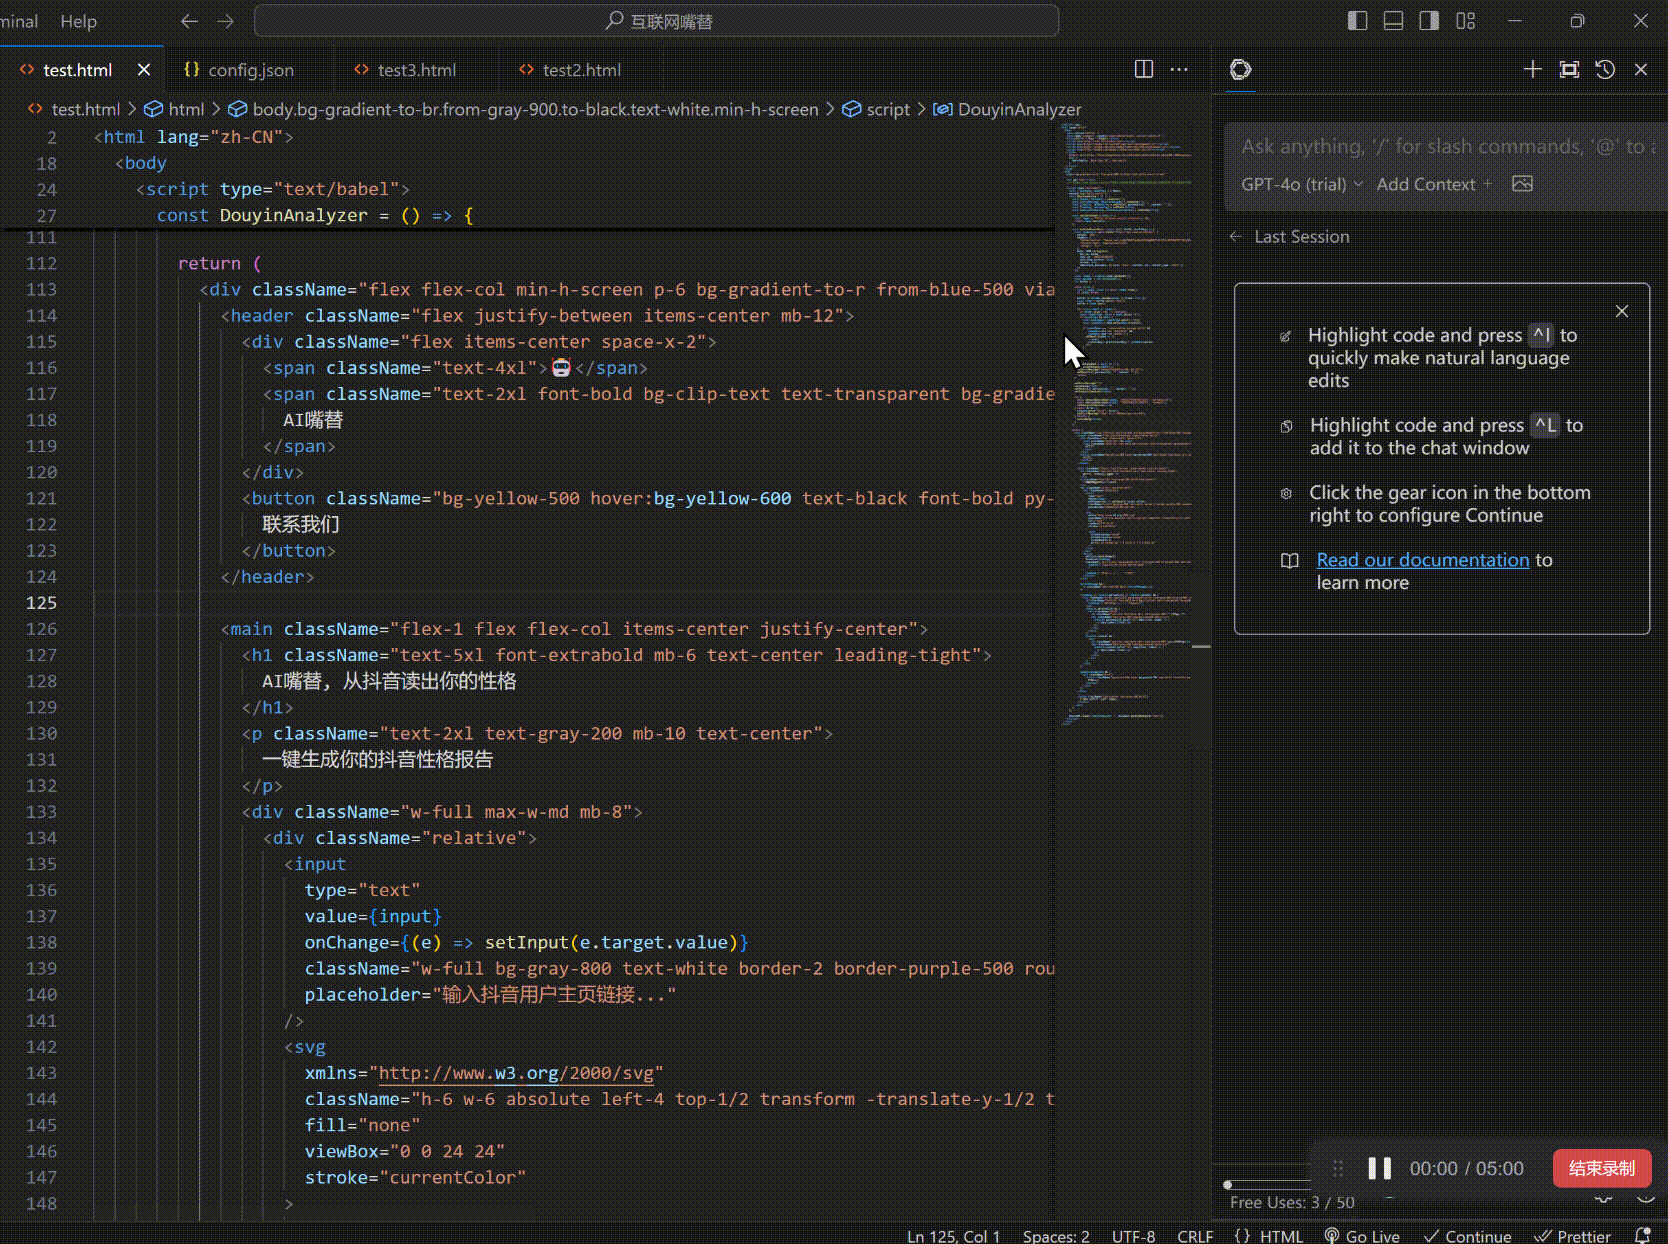Toggle the primary side bar
This screenshot has height=1244, width=1668.
click(x=1357, y=21)
